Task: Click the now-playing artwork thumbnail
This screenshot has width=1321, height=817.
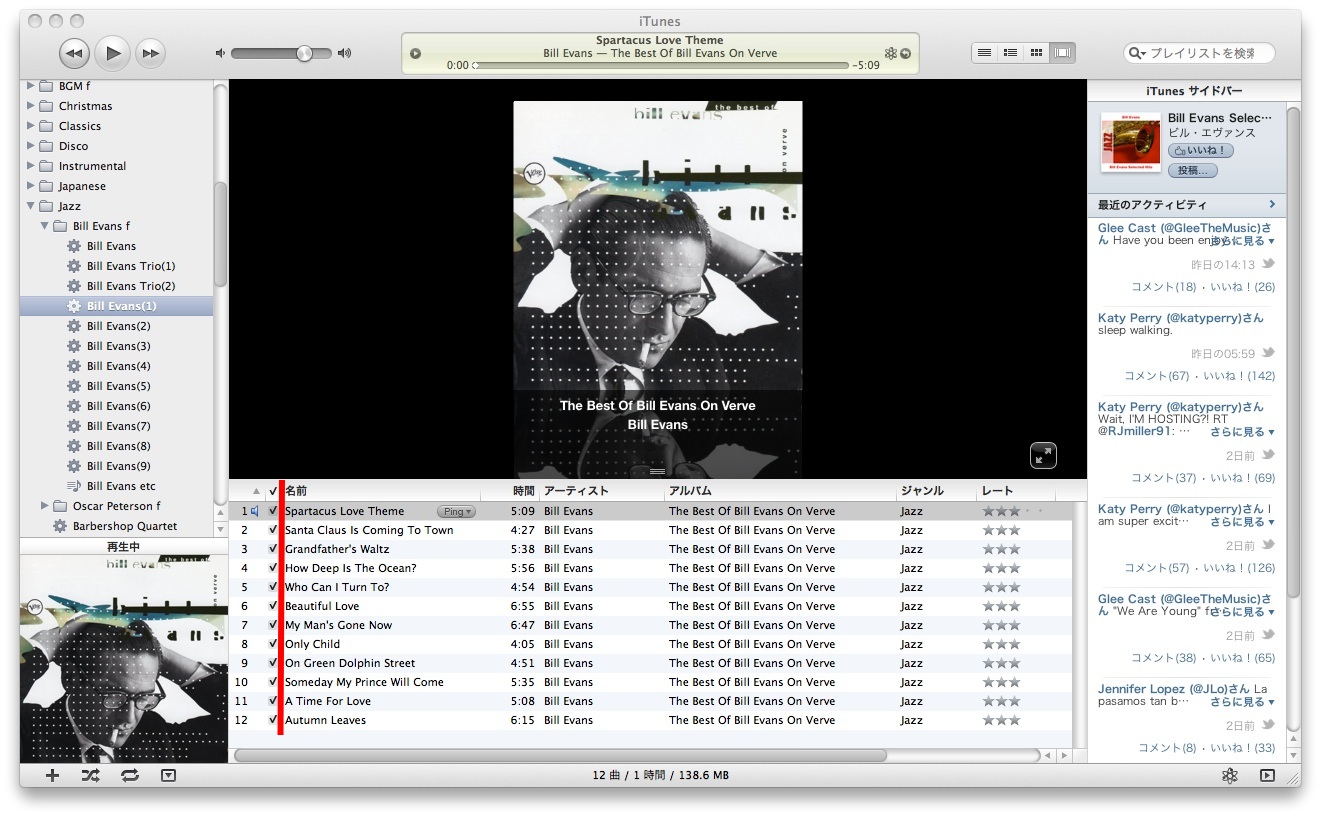Action: pyautogui.click(x=124, y=660)
